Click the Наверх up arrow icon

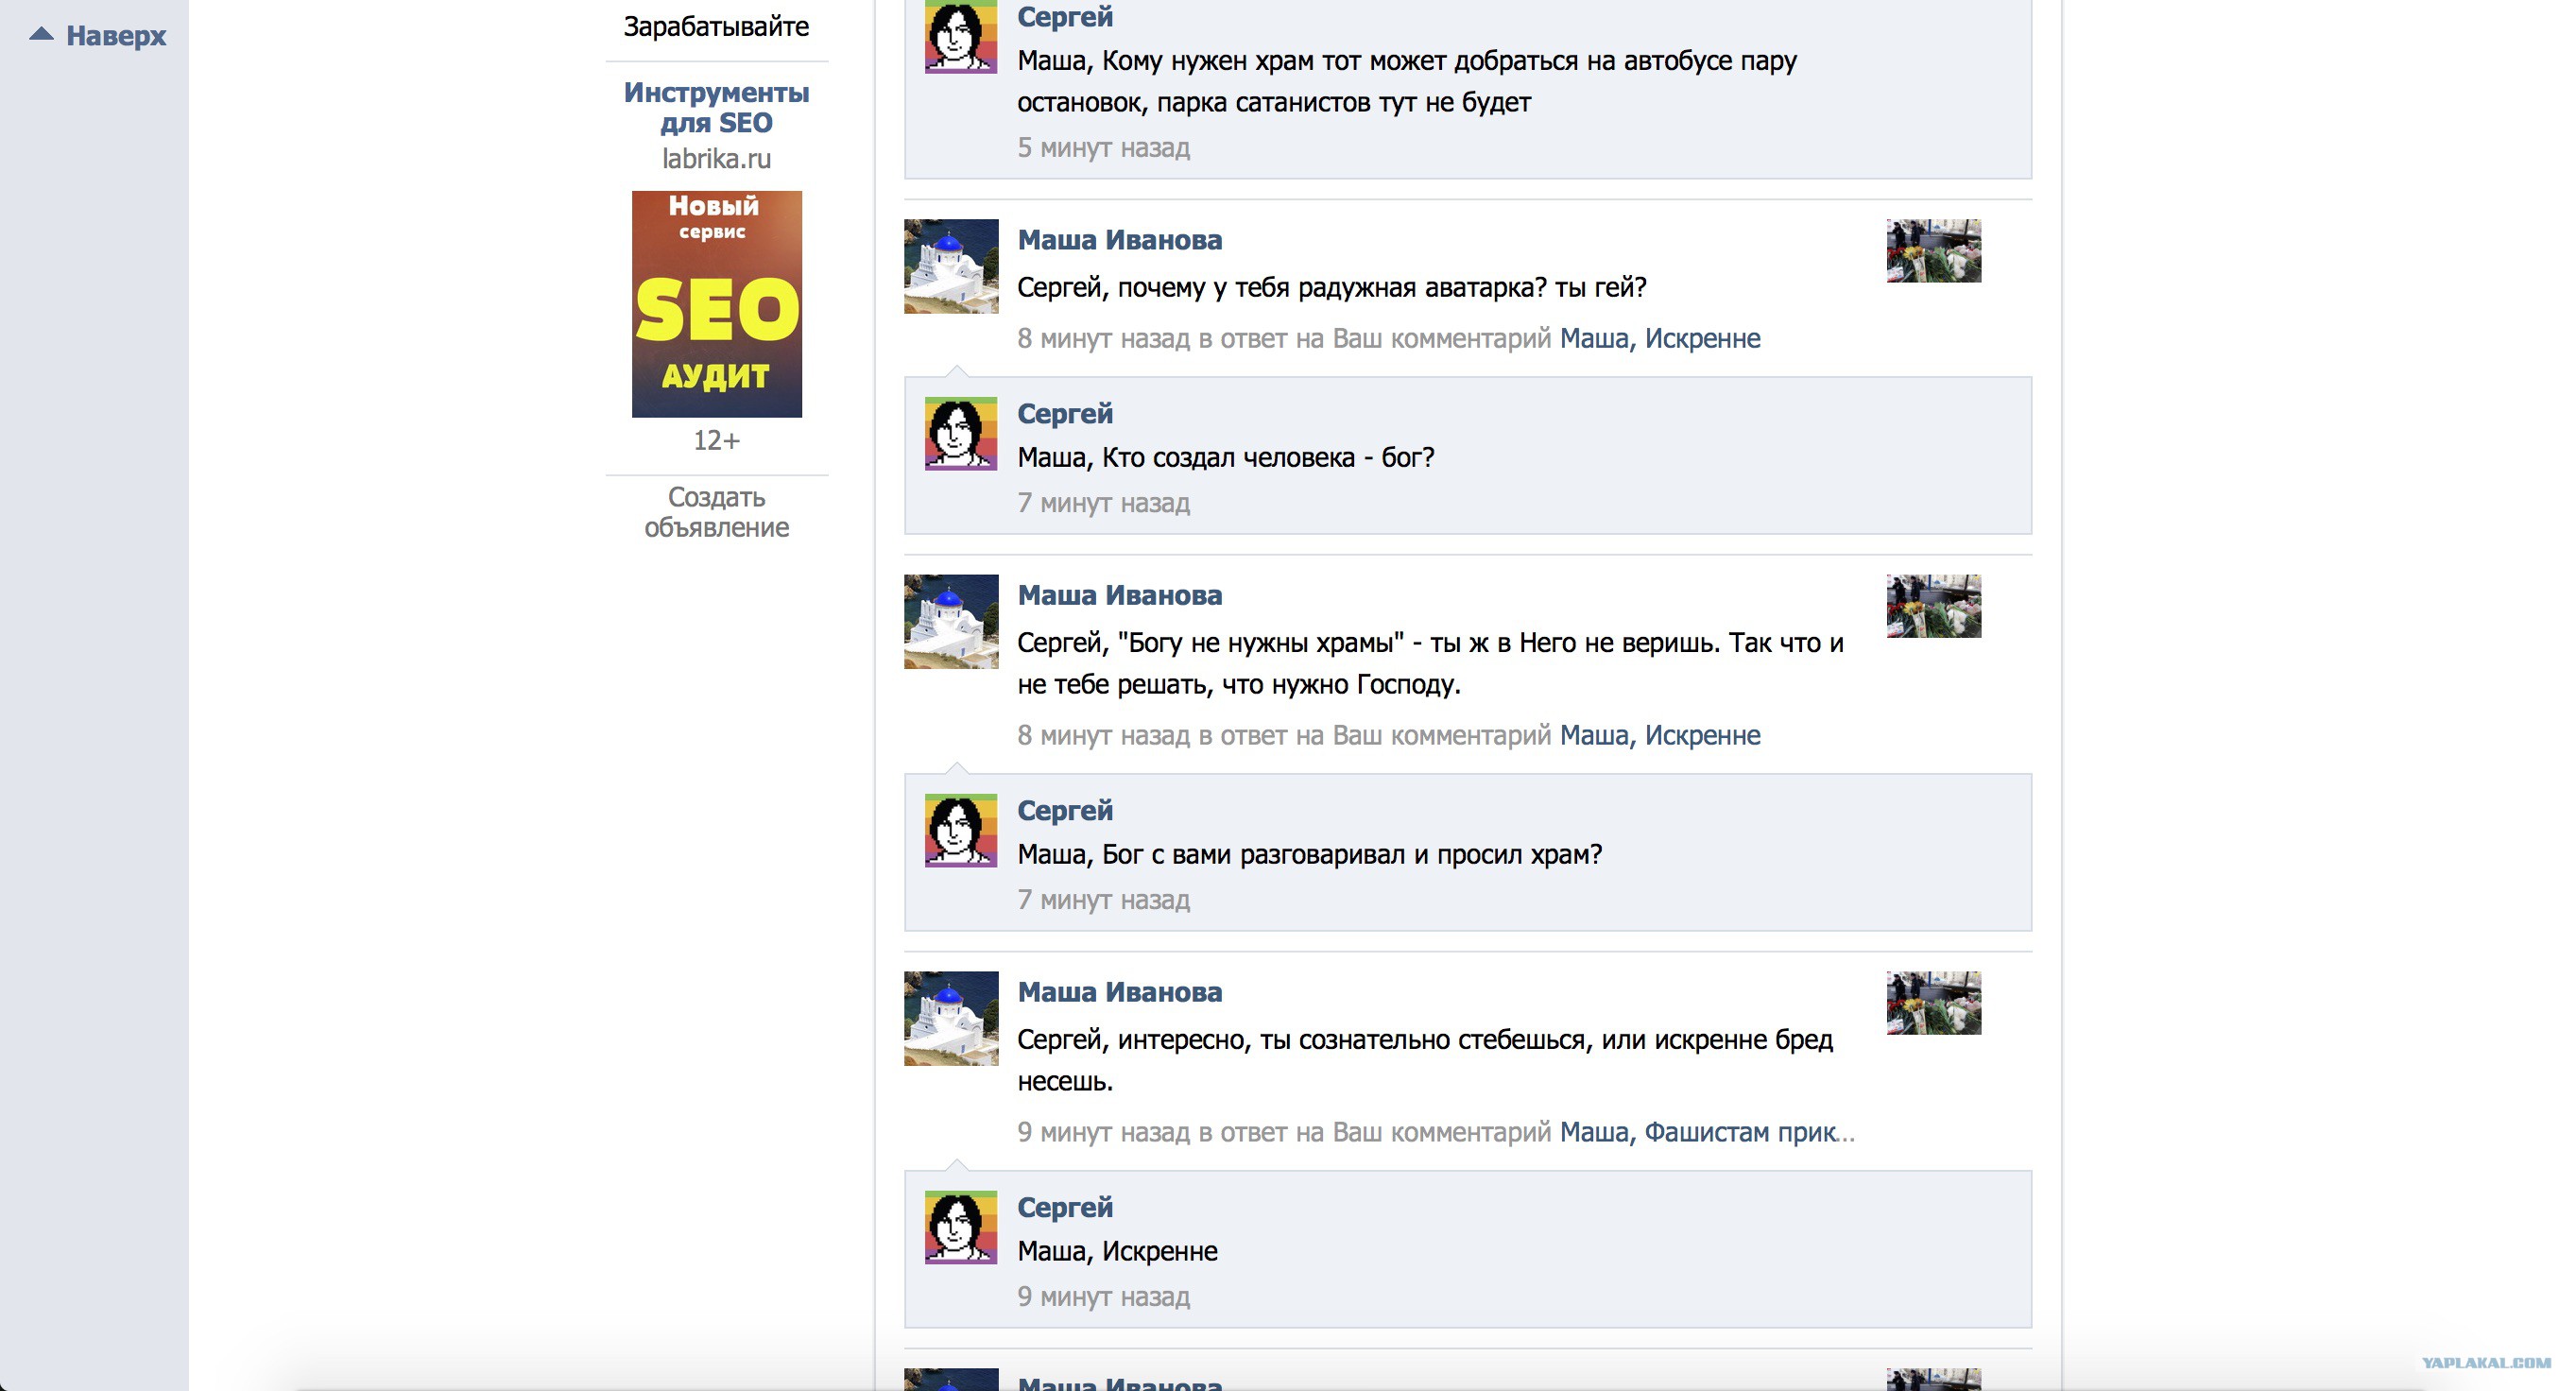[41, 35]
